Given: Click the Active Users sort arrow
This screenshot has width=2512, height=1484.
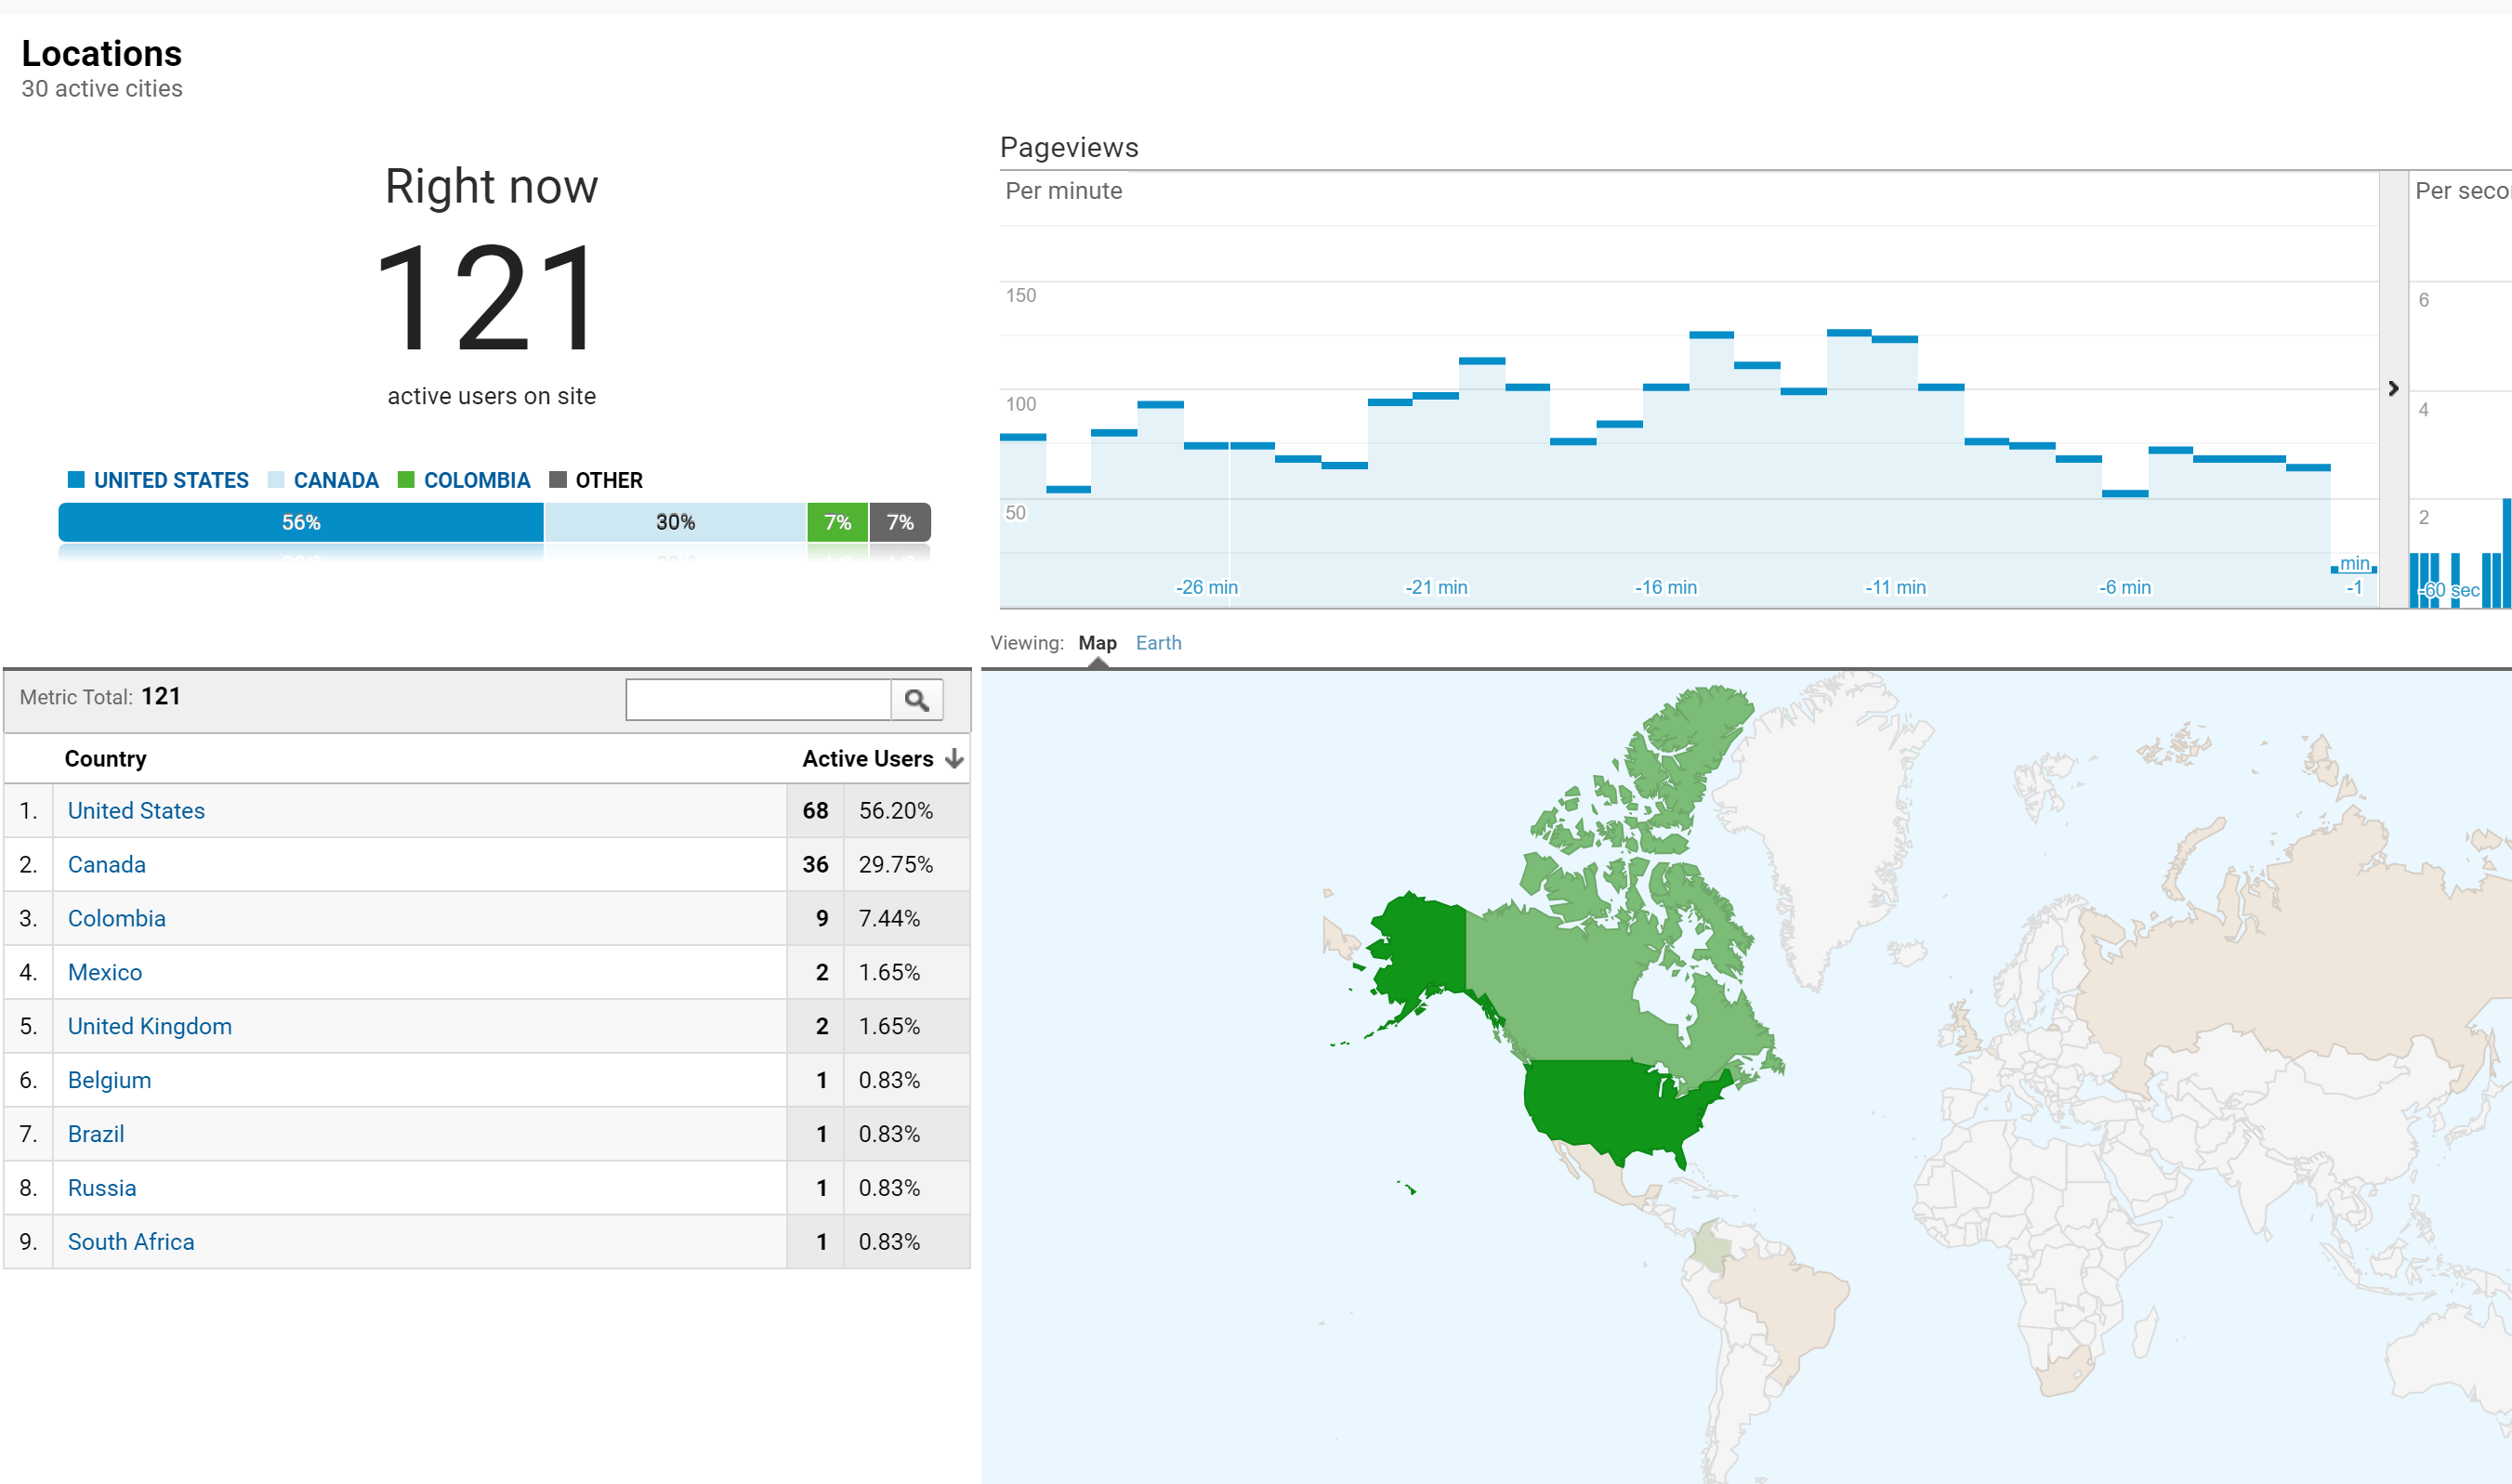Looking at the screenshot, I should click(x=954, y=759).
